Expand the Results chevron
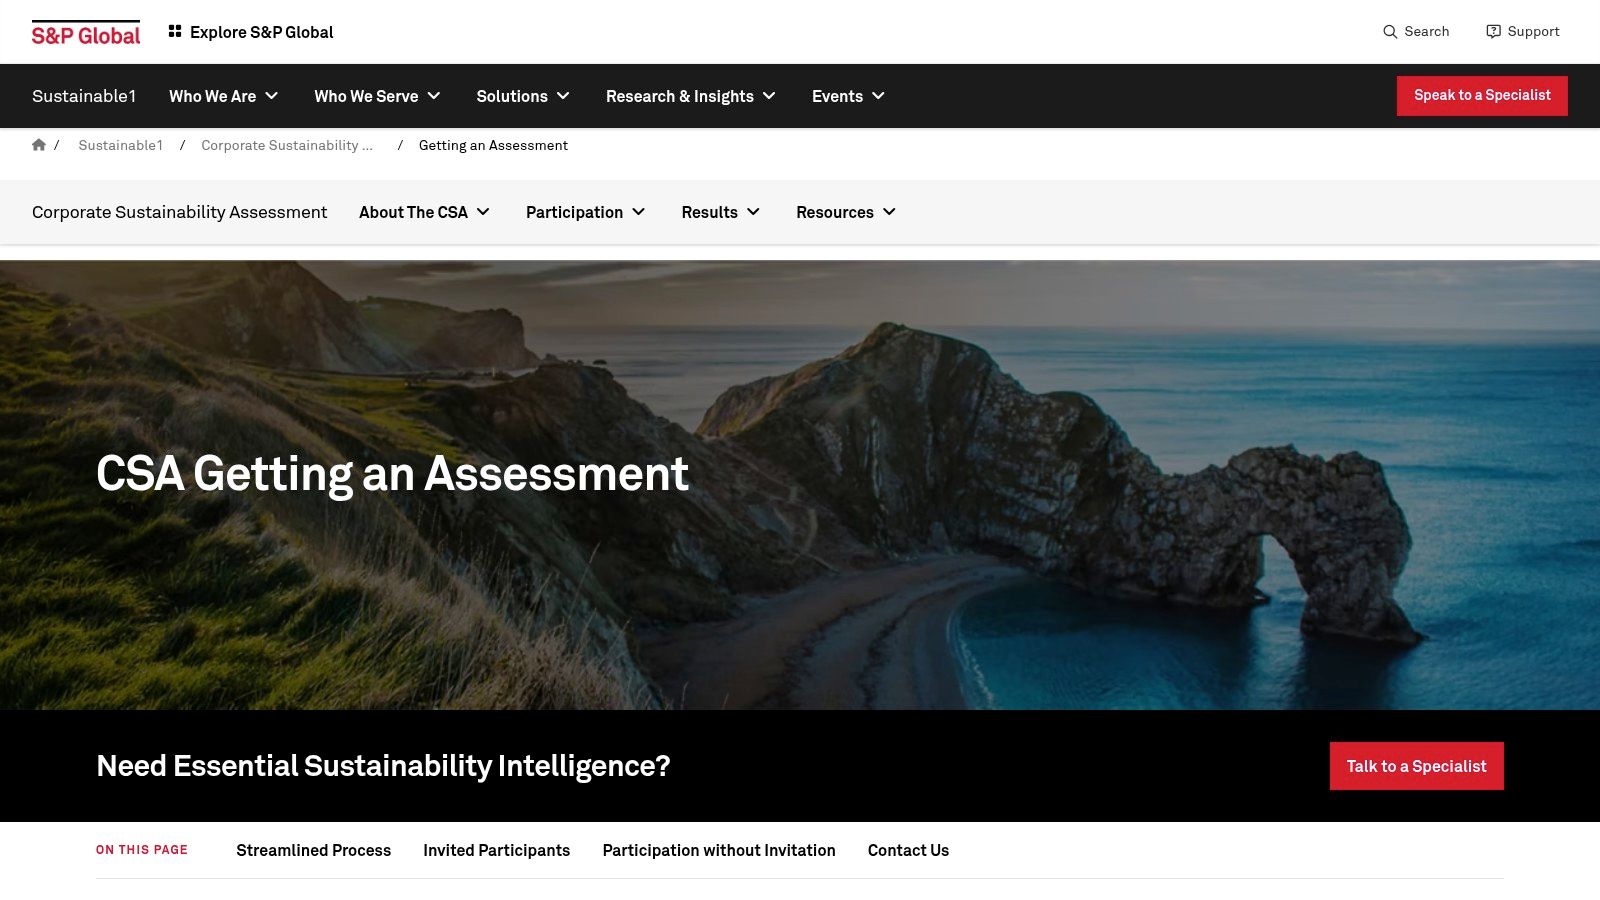 click(x=754, y=212)
